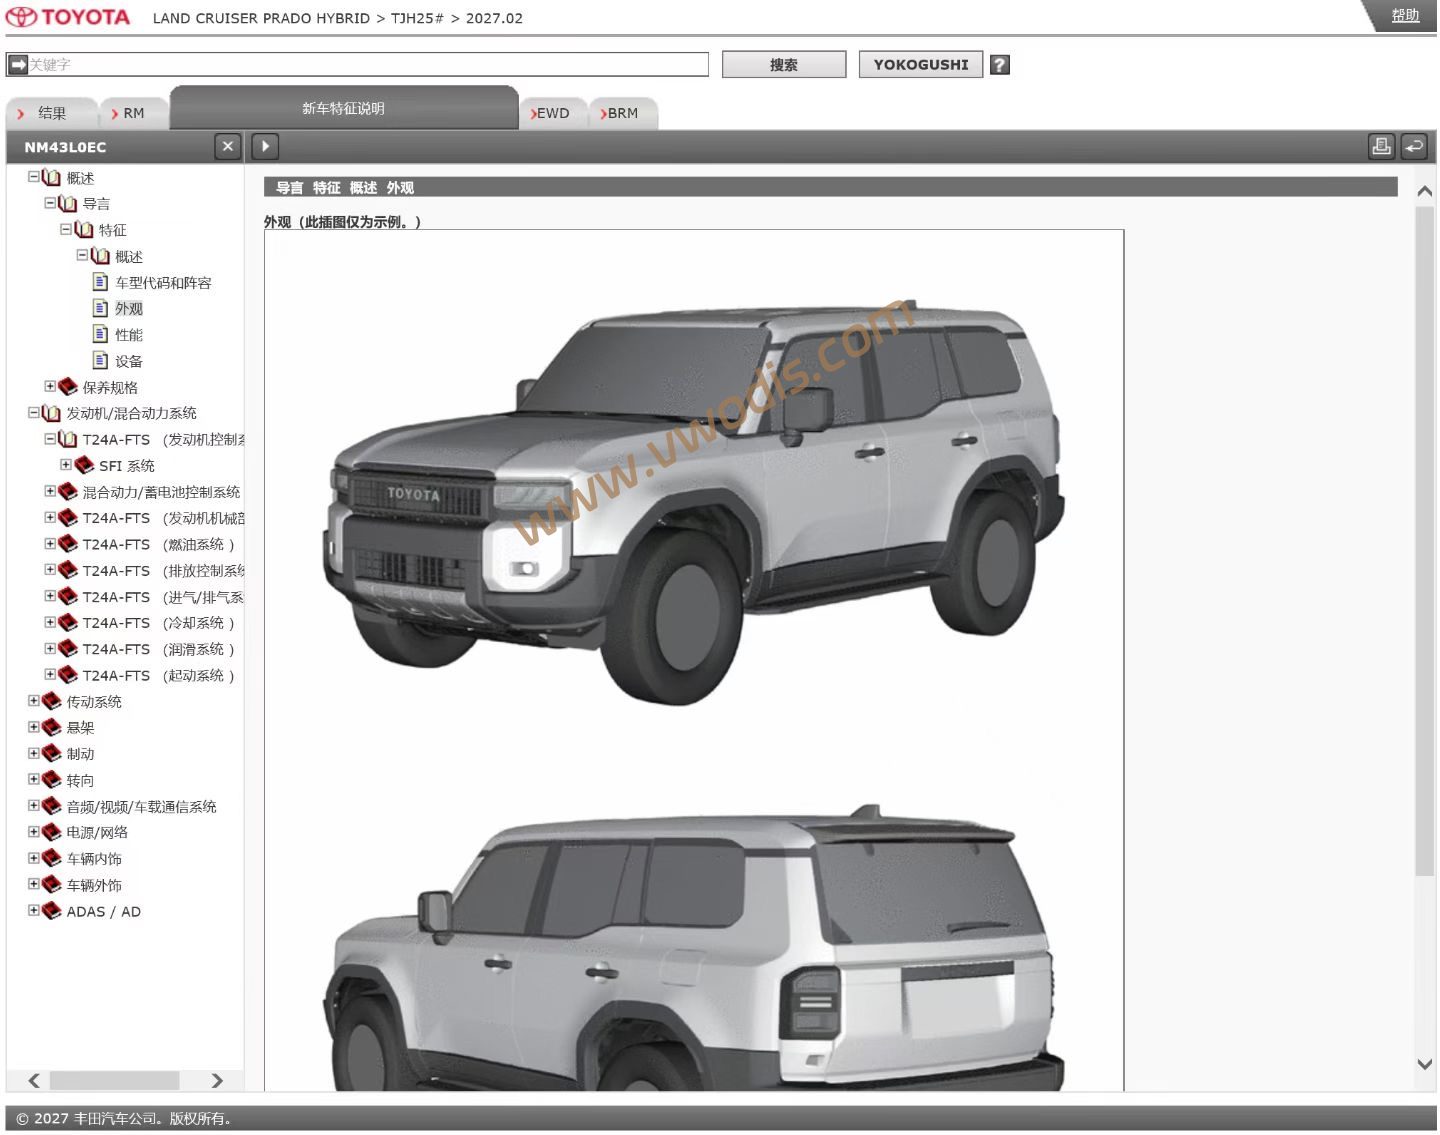Expand the 混合动力/蓄电池控制系统 node

coord(50,491)
